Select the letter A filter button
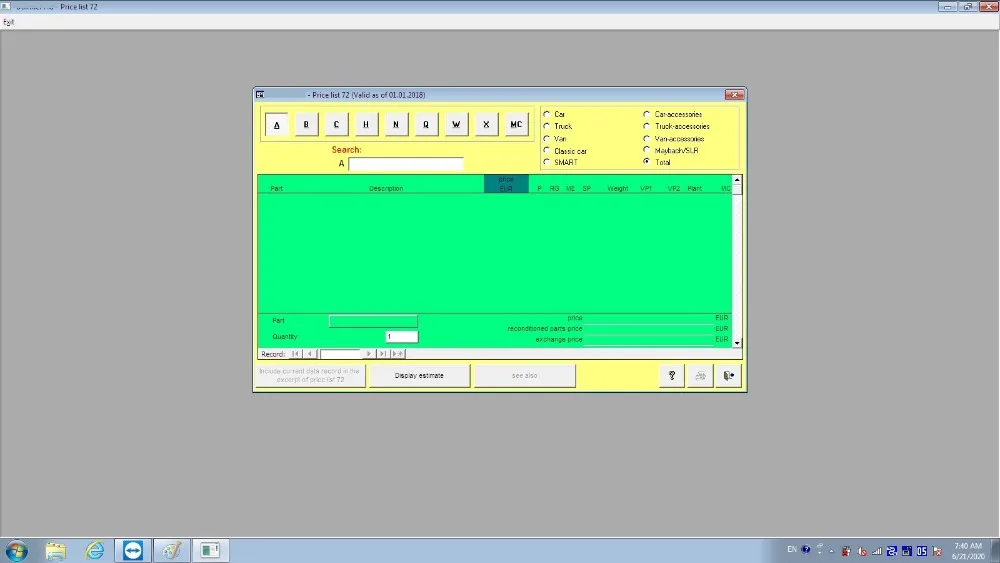Screen dimensions: 1000x563 click(x=276, y=124)
